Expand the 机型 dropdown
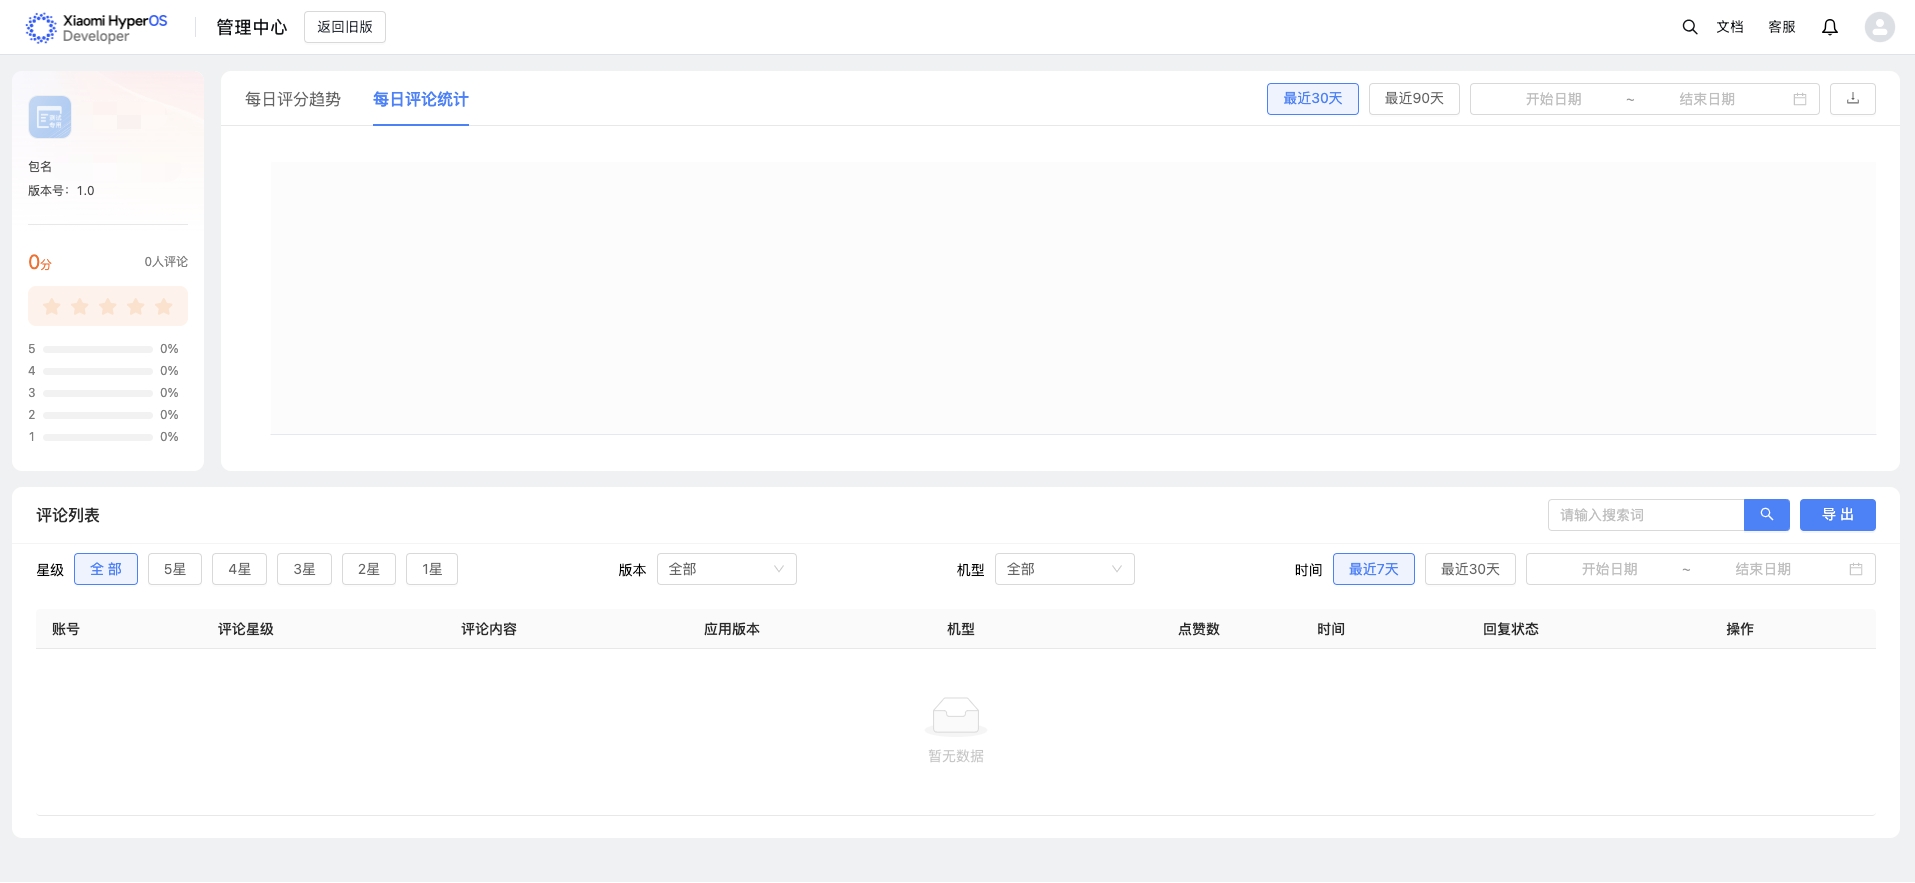The width and height of the screenshot is (1915, 883). point(1064,570)
